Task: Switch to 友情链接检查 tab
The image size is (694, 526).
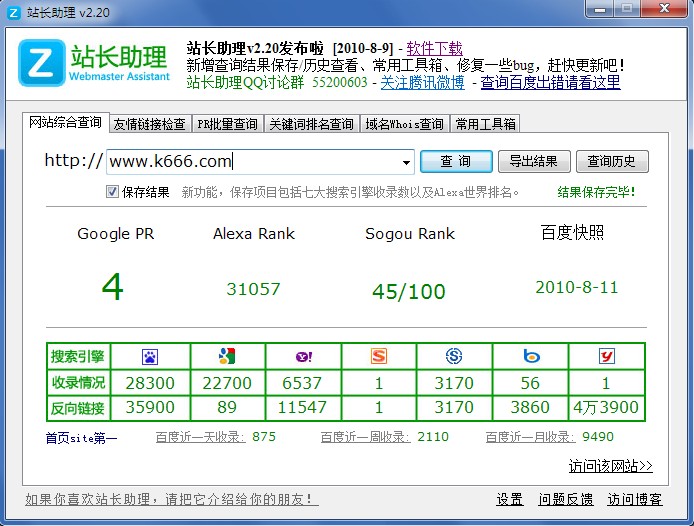Action: (x=150, y=124)
